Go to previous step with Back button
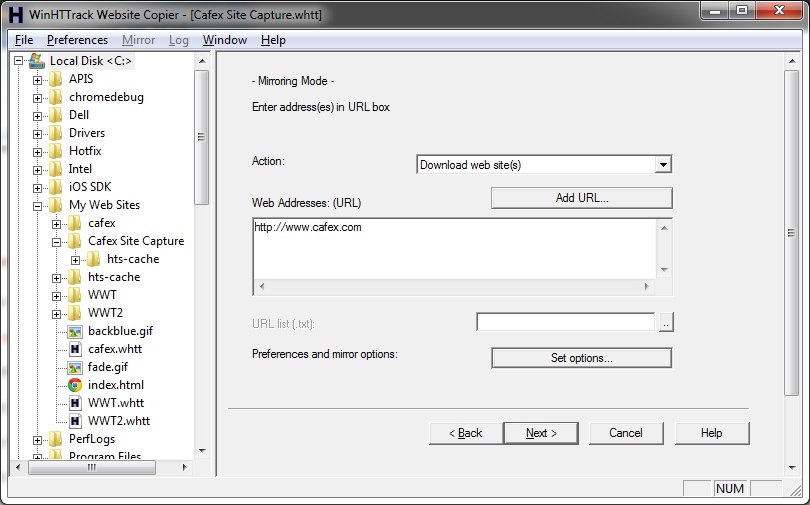 [465, 433]
